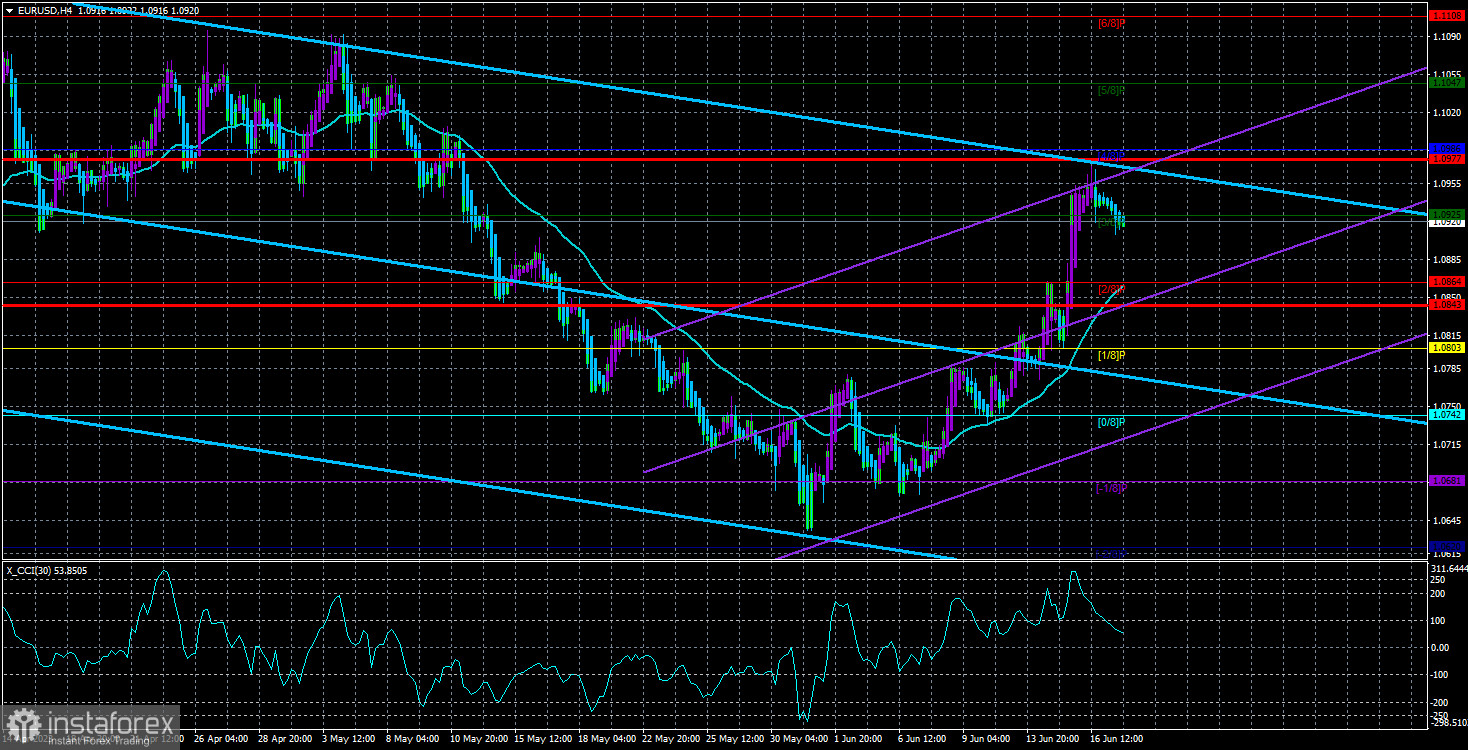This screenshot has height=750, width=1468.
Task: Select the cyan 1.0742 price level label
Action: pos(1448,414)
